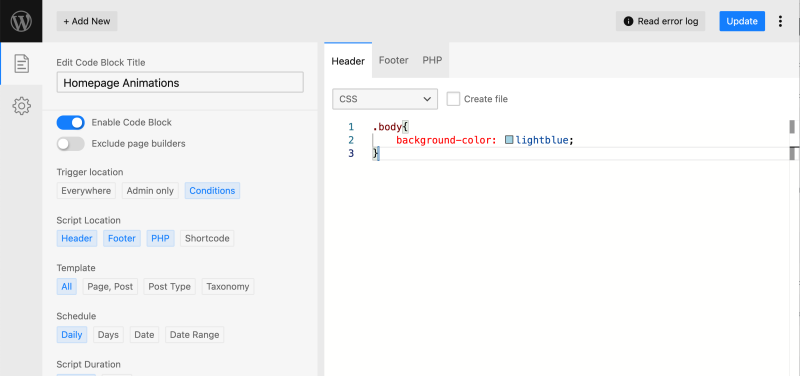The image size is (800, 376).
Task: Click line number 1 in editor gutter
Action: pyautogui.click(x=351, y=127)
